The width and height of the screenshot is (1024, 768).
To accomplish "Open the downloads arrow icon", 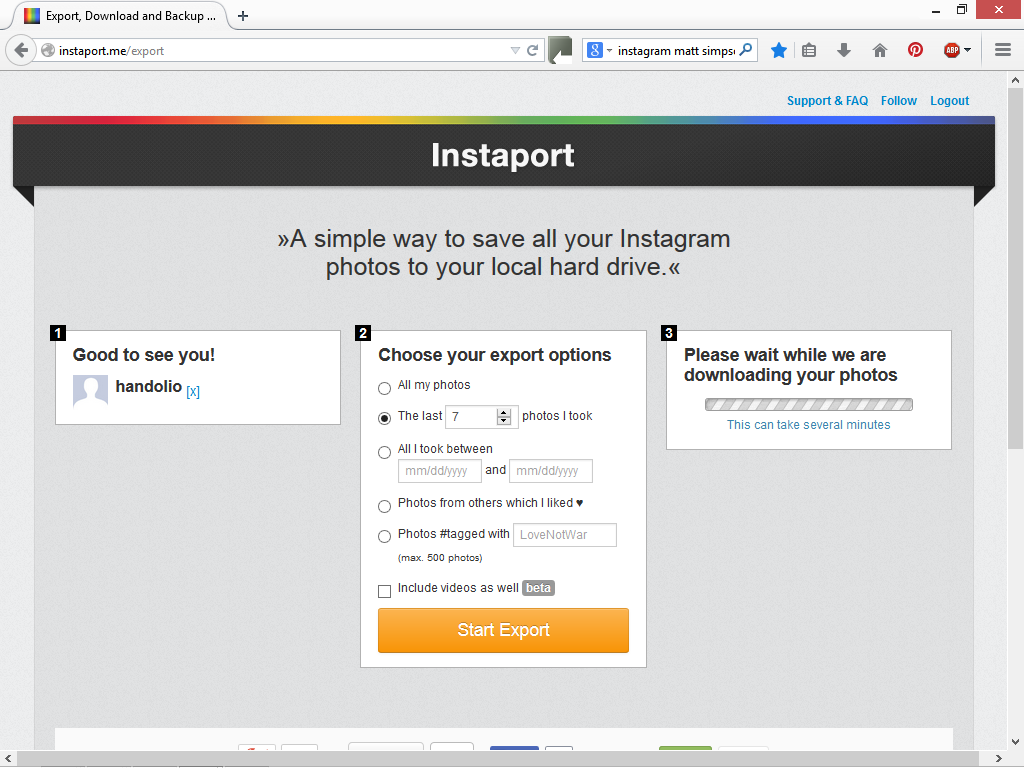I will [x=844, y=50].
